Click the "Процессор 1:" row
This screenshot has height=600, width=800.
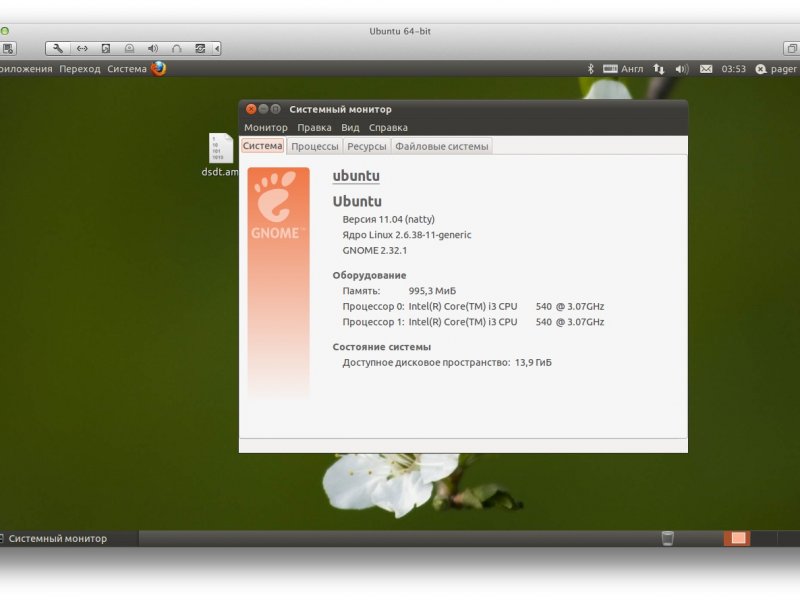473,322
